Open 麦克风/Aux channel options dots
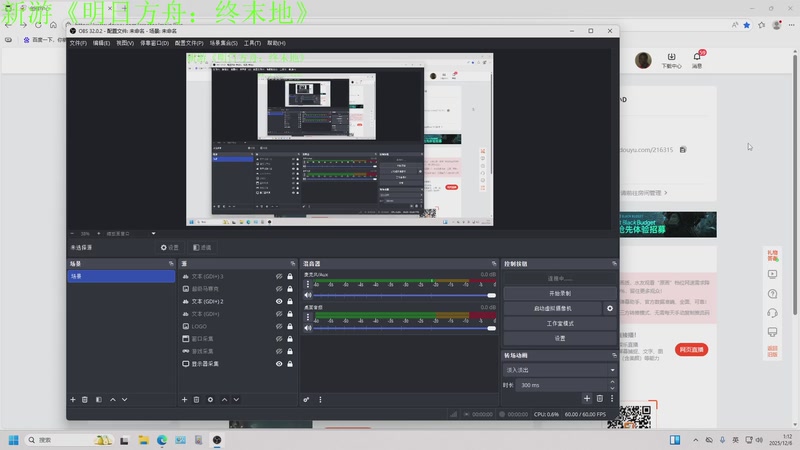Screen dimensions: 800x450 click(308, 284)
